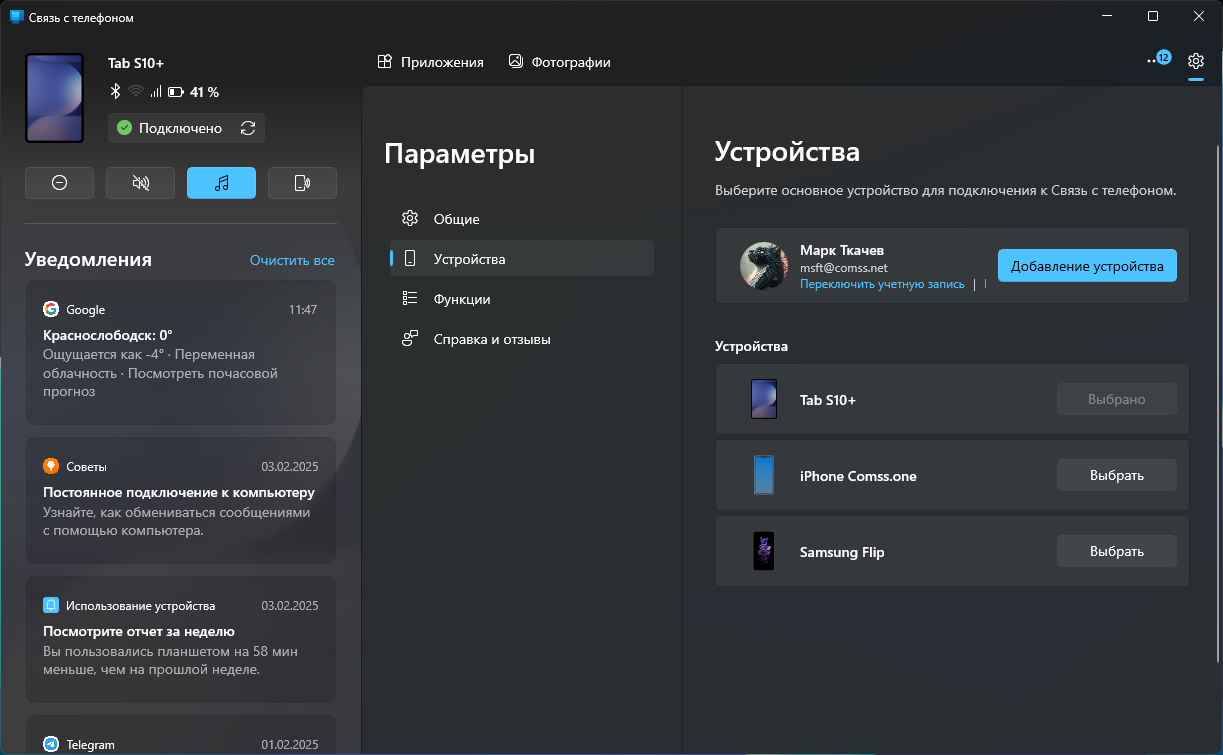Open more options with badge 12
Screen dimensions: 1223x755
tap(1158, 60)
